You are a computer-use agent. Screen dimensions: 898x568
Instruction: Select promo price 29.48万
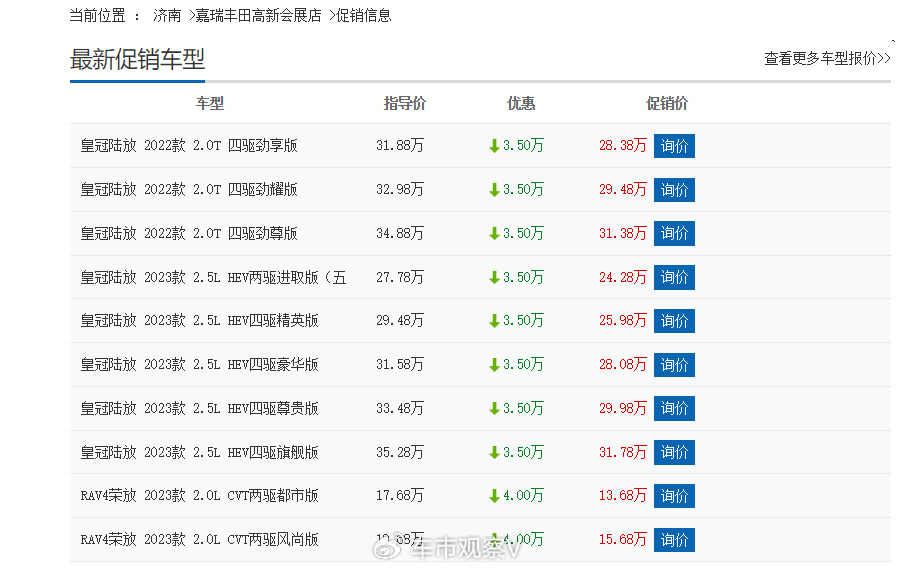(623, 190)
